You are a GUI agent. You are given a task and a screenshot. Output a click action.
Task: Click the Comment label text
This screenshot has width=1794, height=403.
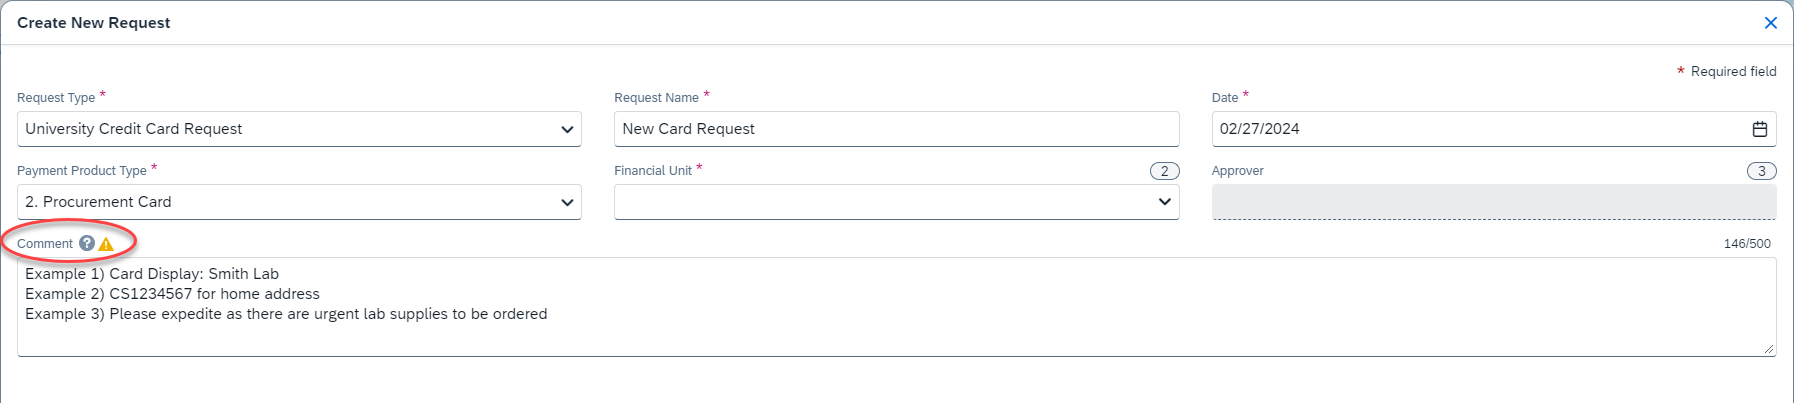pyautogui.click(x=45, y=244)
